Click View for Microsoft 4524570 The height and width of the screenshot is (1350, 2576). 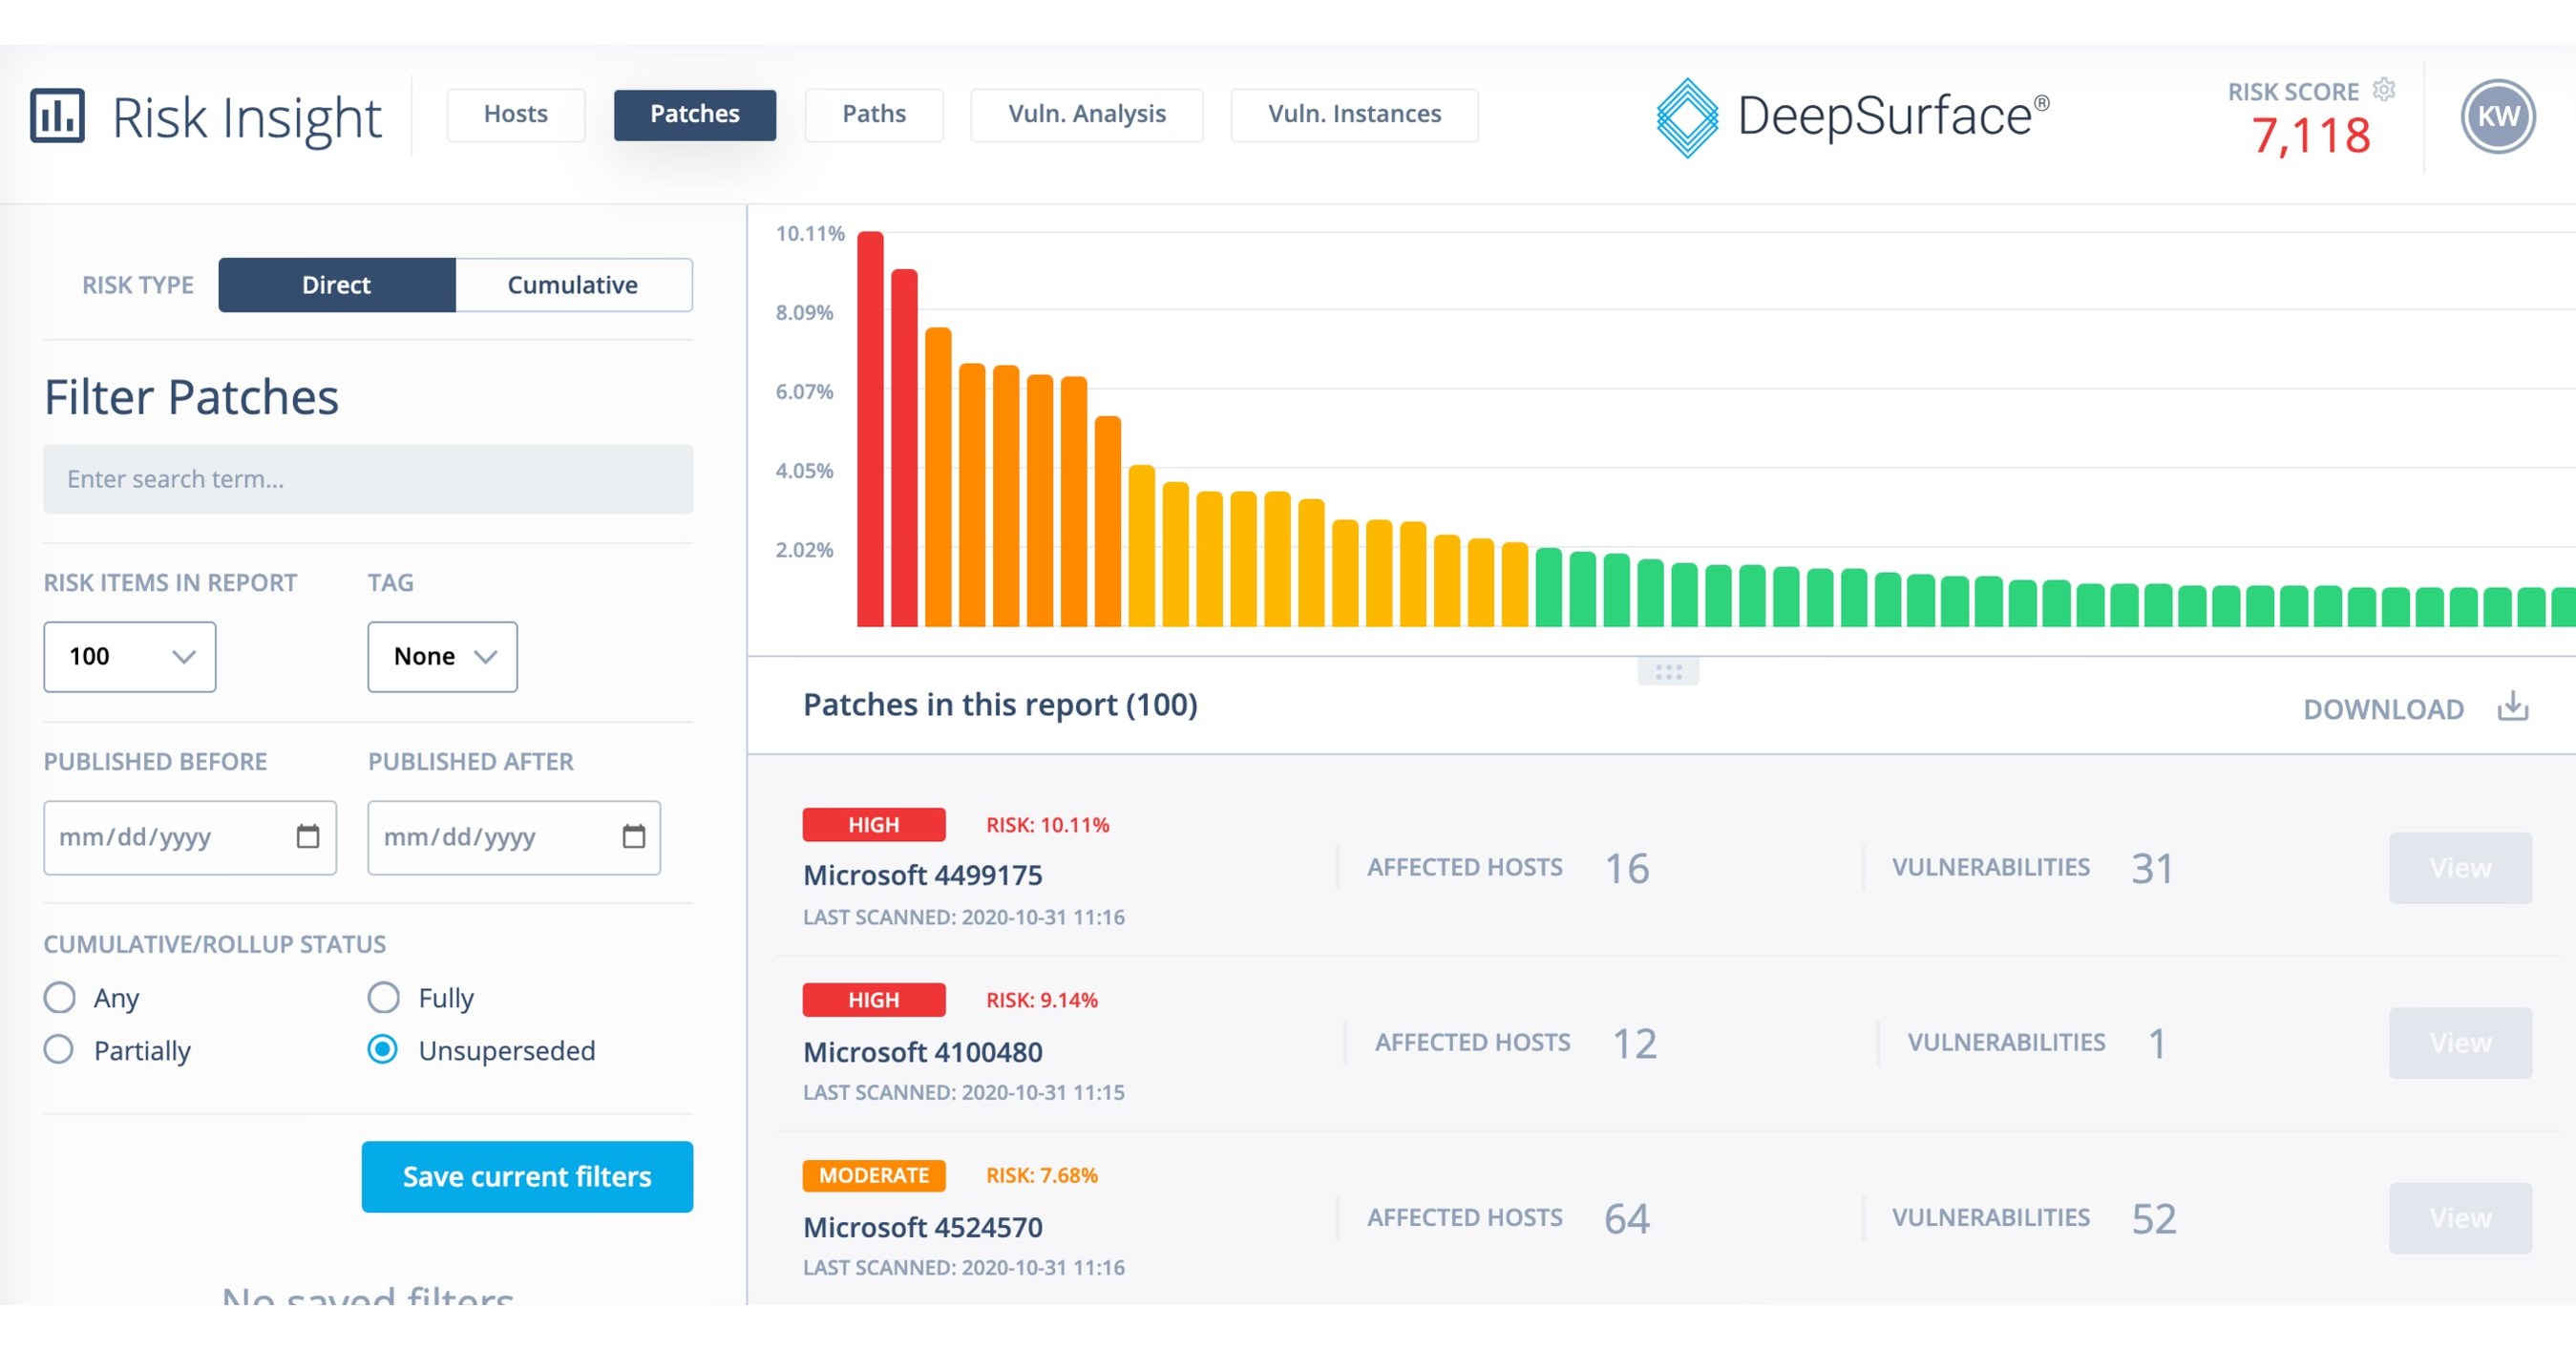2460,1218
